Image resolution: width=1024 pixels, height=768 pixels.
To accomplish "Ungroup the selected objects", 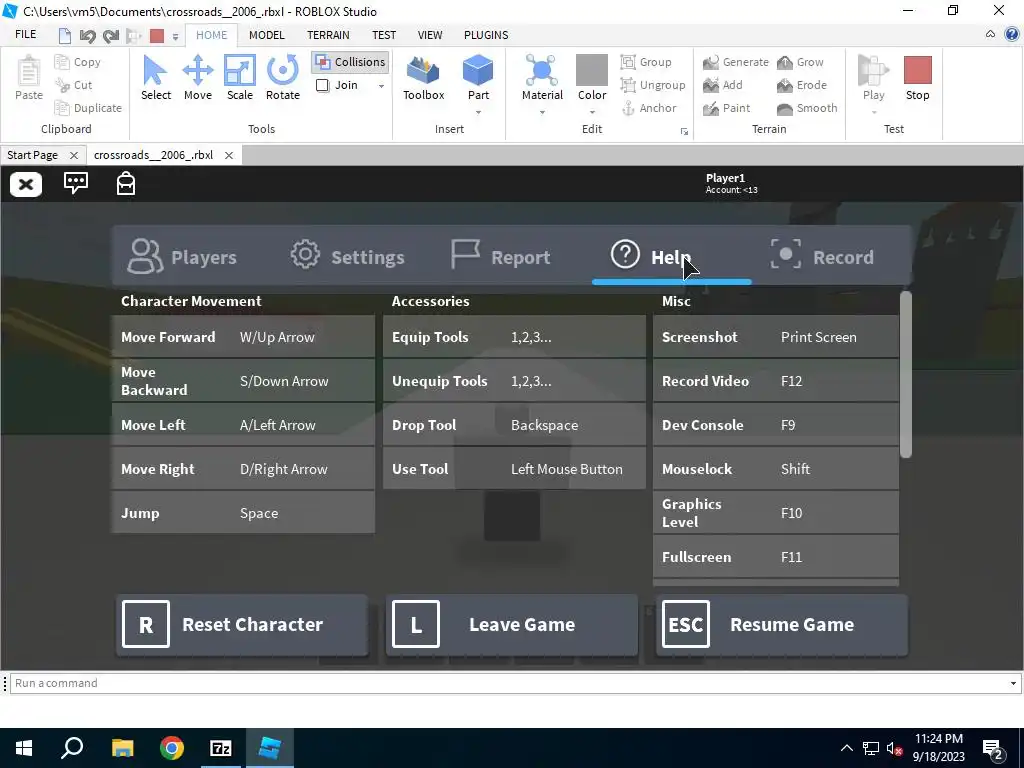I will [653, 85].
